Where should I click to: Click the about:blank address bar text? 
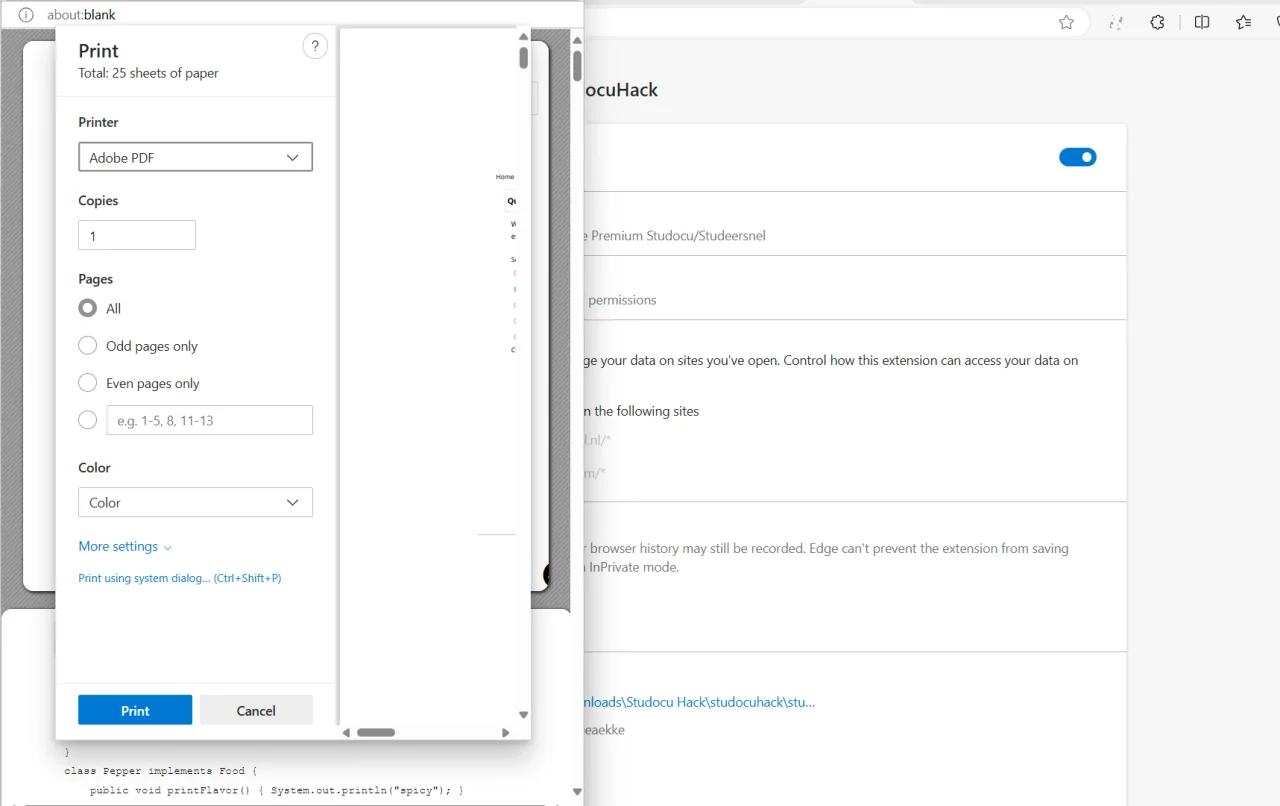(81, 15)
